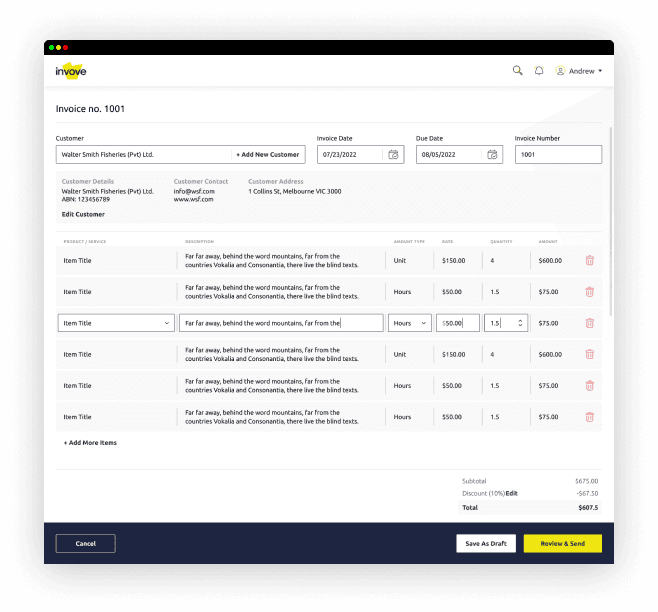Click the discount Edit link
658x612 pixels.
512,493
